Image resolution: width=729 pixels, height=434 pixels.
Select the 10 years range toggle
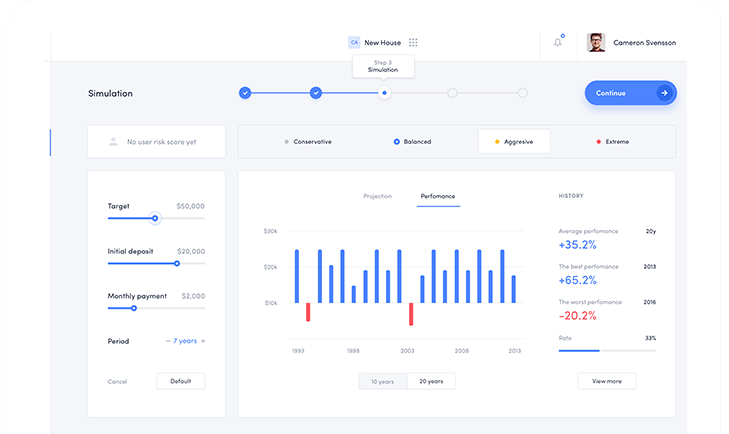(x=382, y=381)
